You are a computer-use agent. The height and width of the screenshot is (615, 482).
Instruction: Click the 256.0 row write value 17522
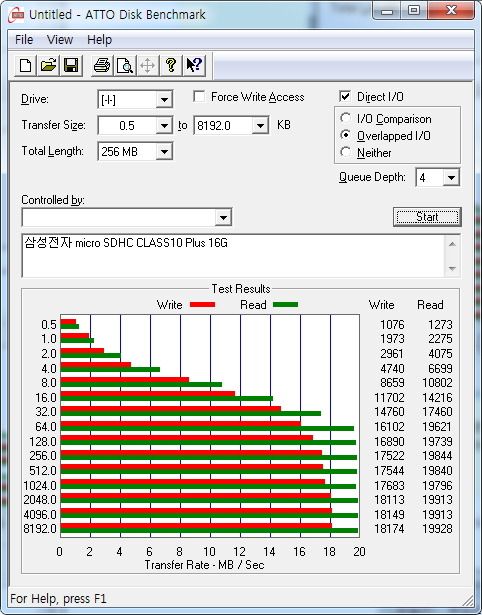389,456
